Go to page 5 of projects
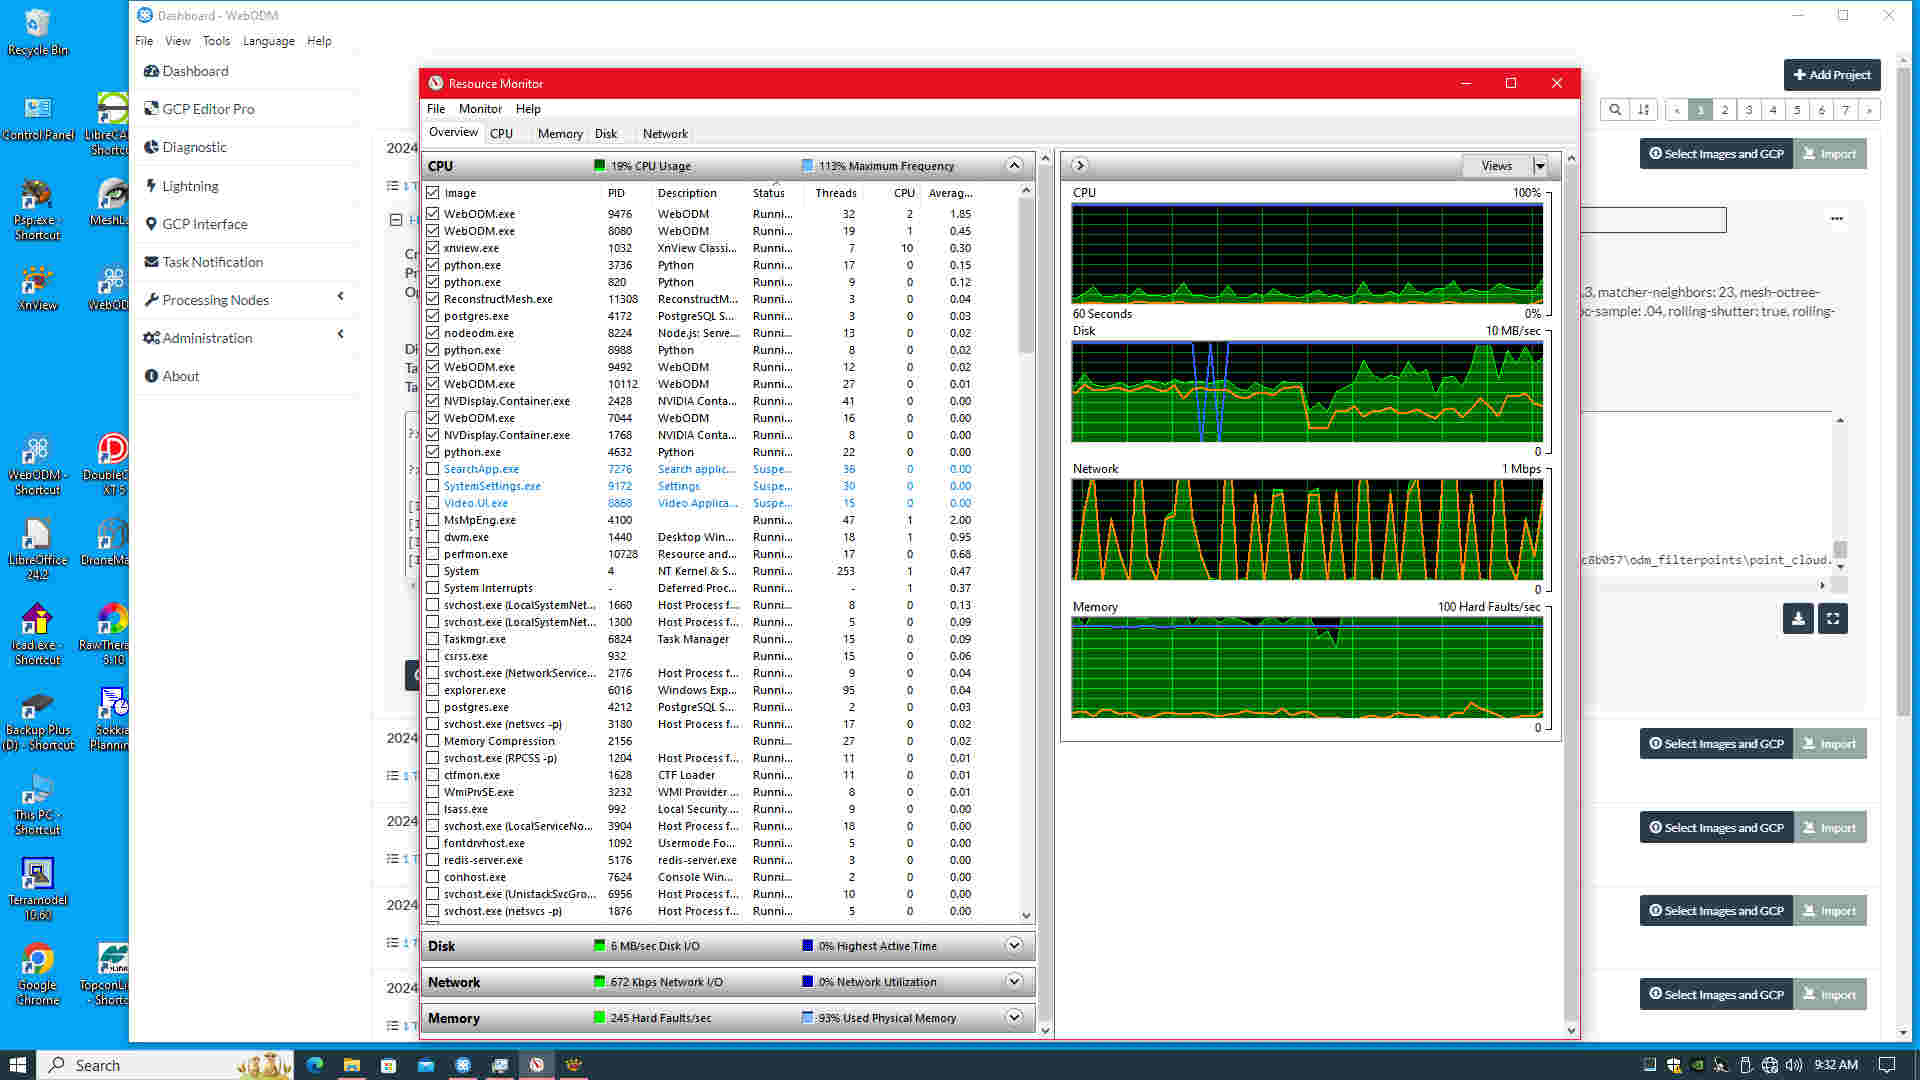 [1797, 110]
